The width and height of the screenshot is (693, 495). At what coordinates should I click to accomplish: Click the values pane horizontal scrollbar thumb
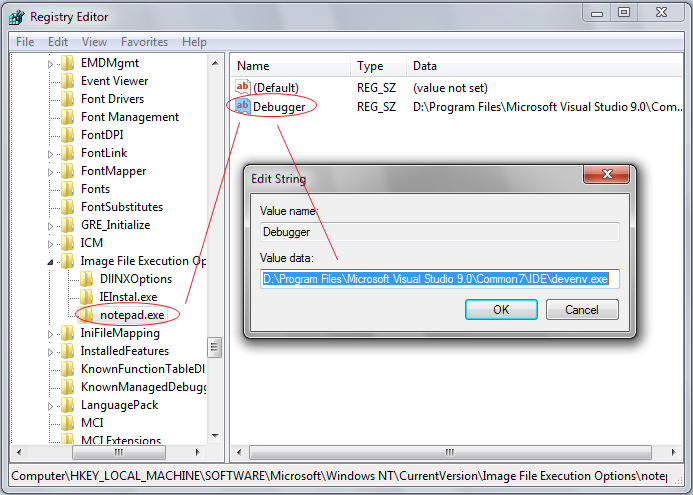450,452
